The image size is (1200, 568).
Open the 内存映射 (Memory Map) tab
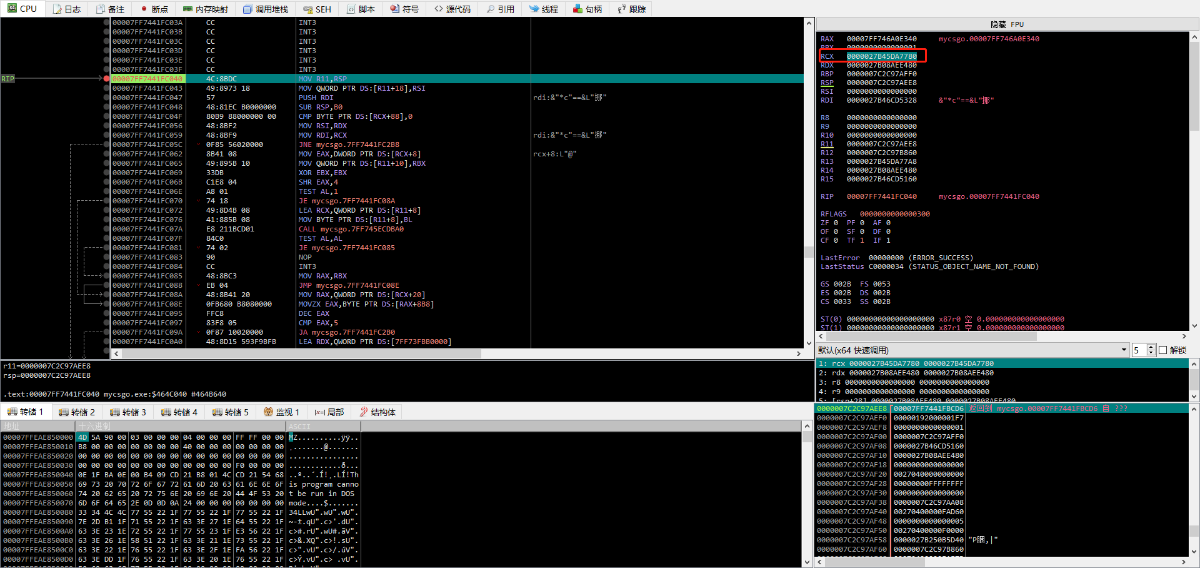(205, 8)
